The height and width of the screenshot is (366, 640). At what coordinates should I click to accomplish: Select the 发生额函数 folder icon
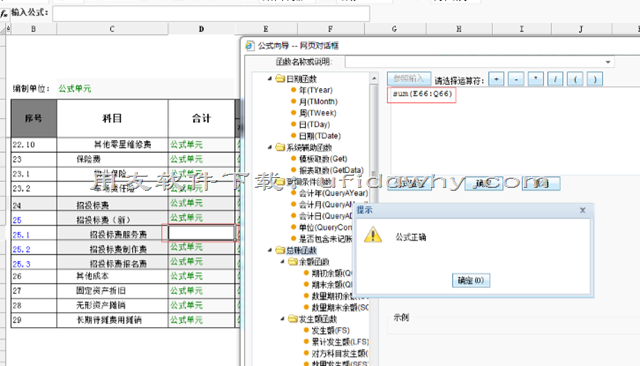pos(293,318)
